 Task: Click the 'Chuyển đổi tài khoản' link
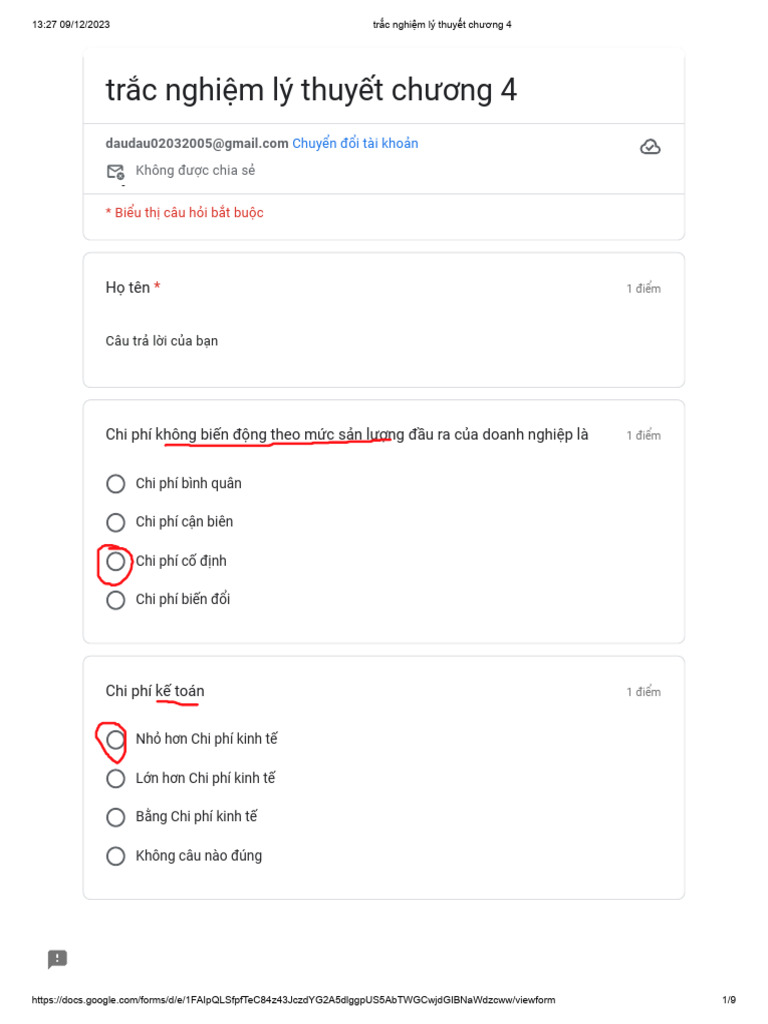tap(355, 143)
